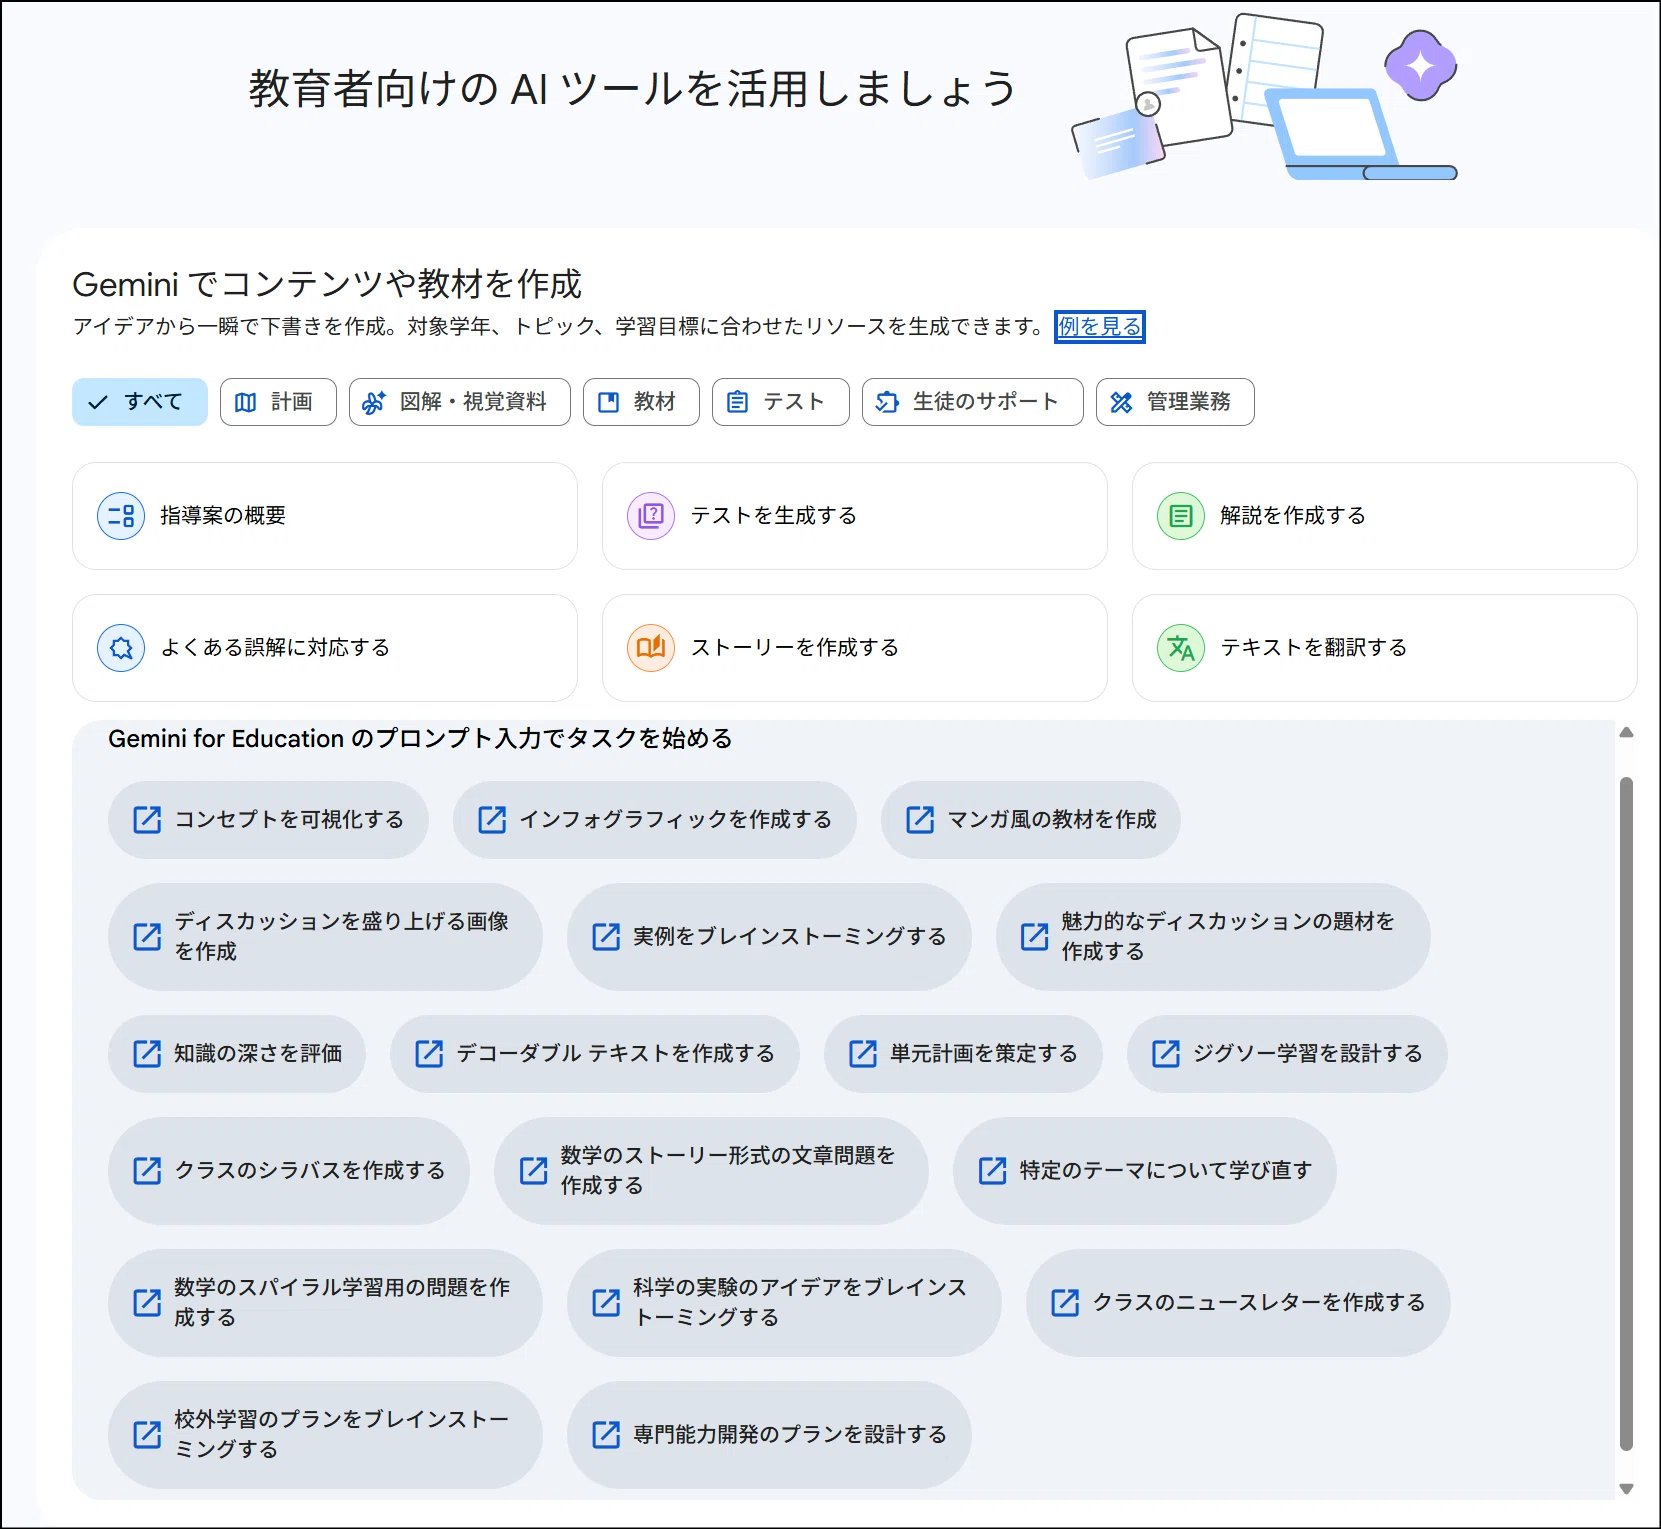1661x1529 pixels.
Task: Select the 計画 filter chip
Action: pyautogui.click(x=278, y=402)
